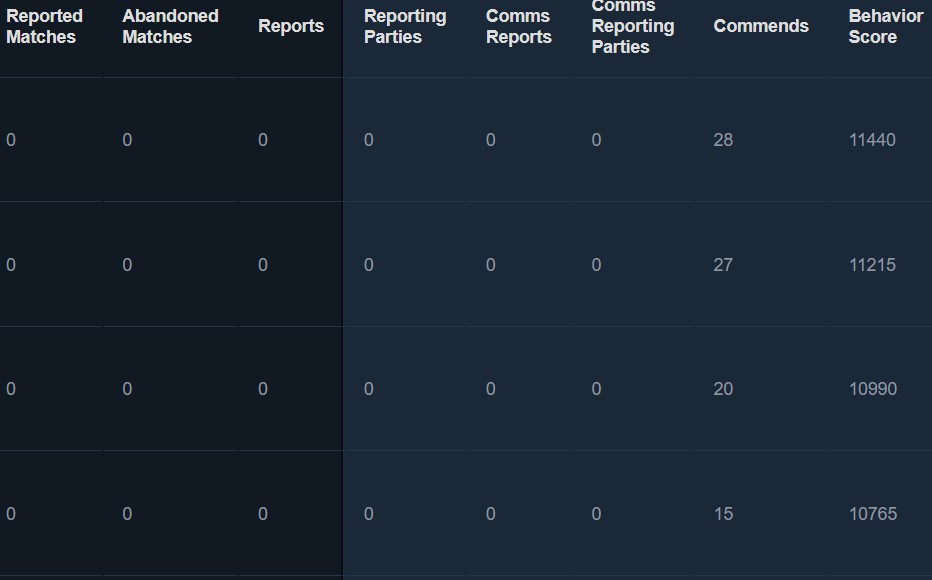The image size is (932, 580).
Task: Click the Reports column header
Action: [x=291, y=26]
